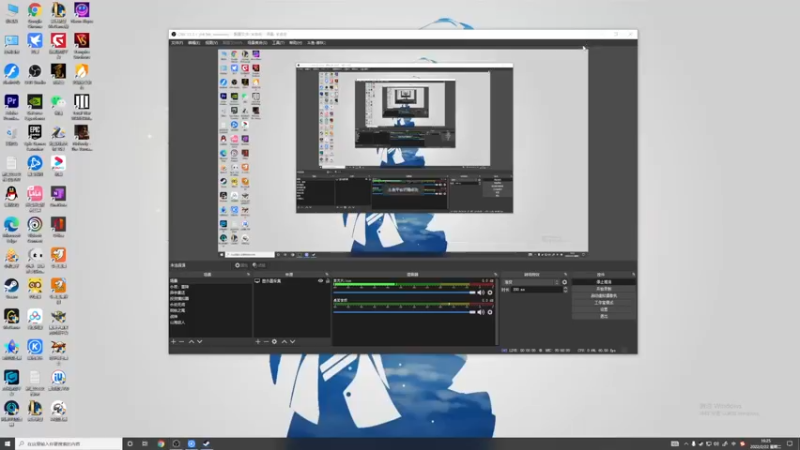800x450 pixels.
Task: Open Chrome from the taskbar
Action: coord(161,444)
